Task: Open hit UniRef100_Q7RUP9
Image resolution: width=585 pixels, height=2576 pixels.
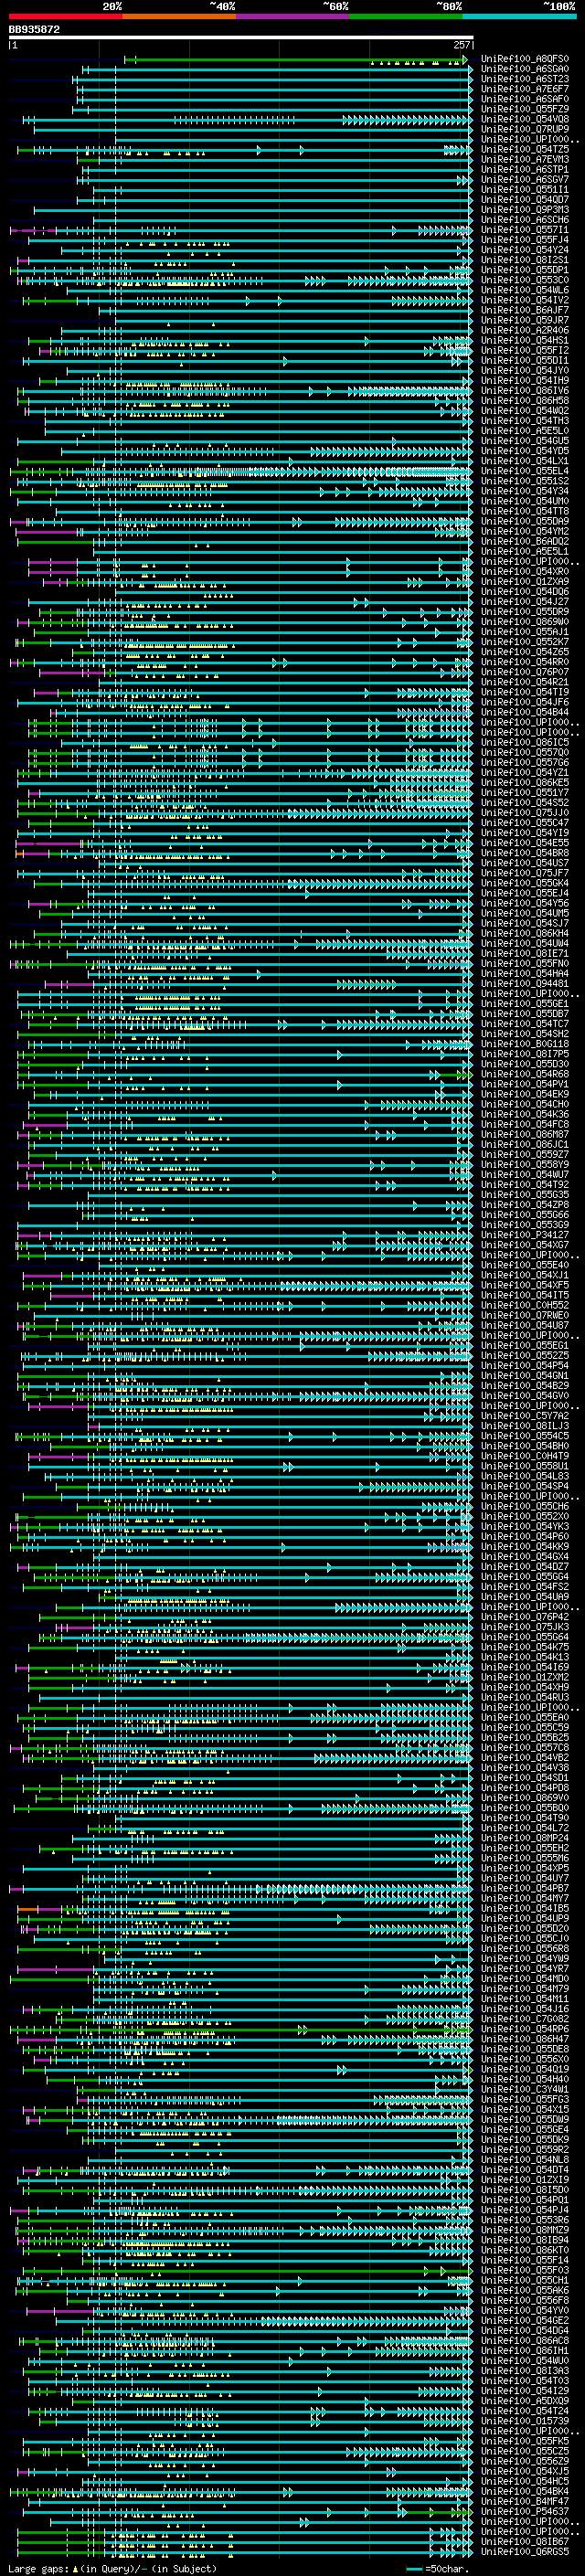Action: click(x=525, y=129)
